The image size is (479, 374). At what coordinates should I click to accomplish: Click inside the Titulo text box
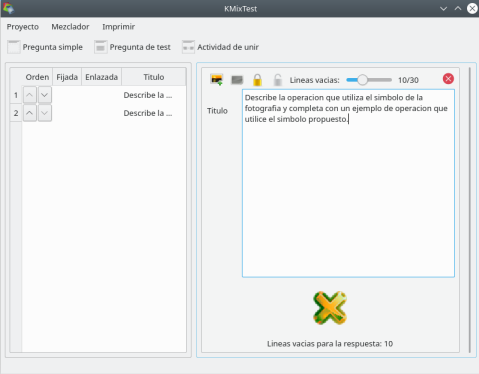tap(348, 183)
